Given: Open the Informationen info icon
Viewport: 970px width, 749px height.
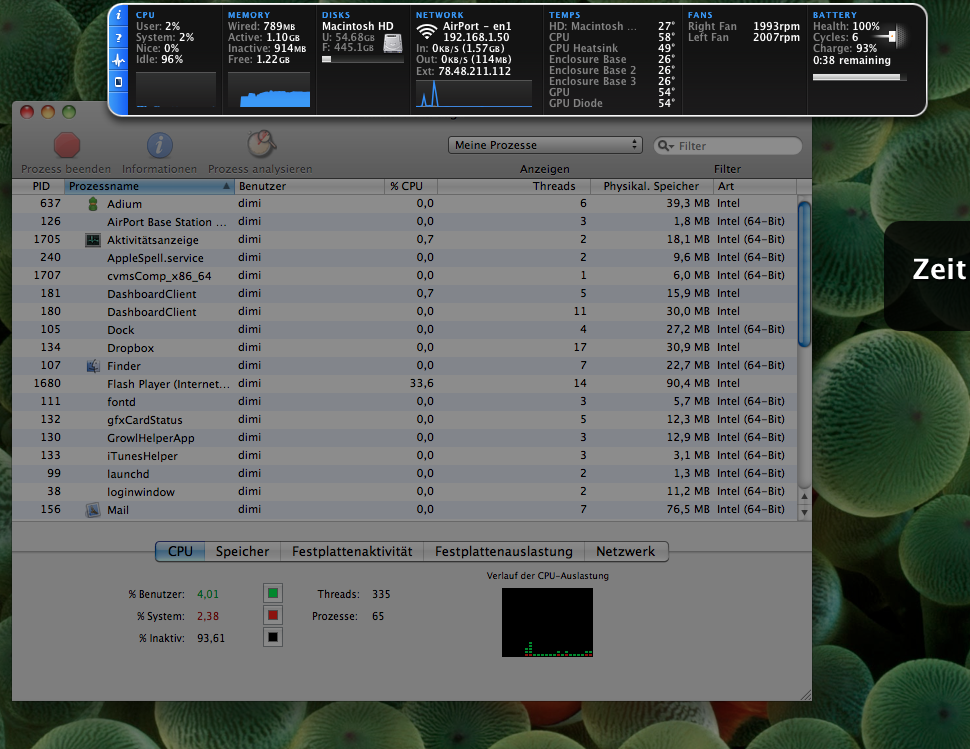Looking at the screenshot, I should click(160, 145).
